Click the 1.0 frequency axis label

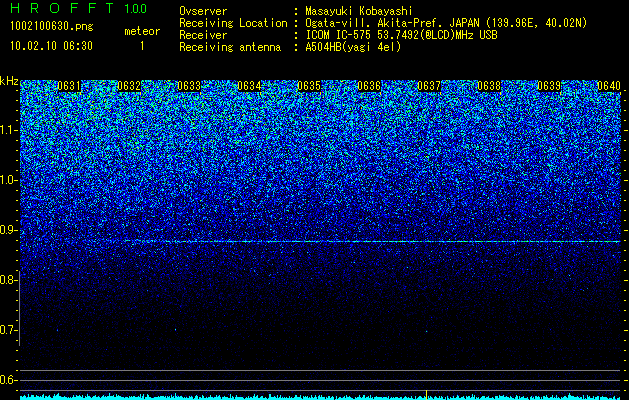coord(8,180)
